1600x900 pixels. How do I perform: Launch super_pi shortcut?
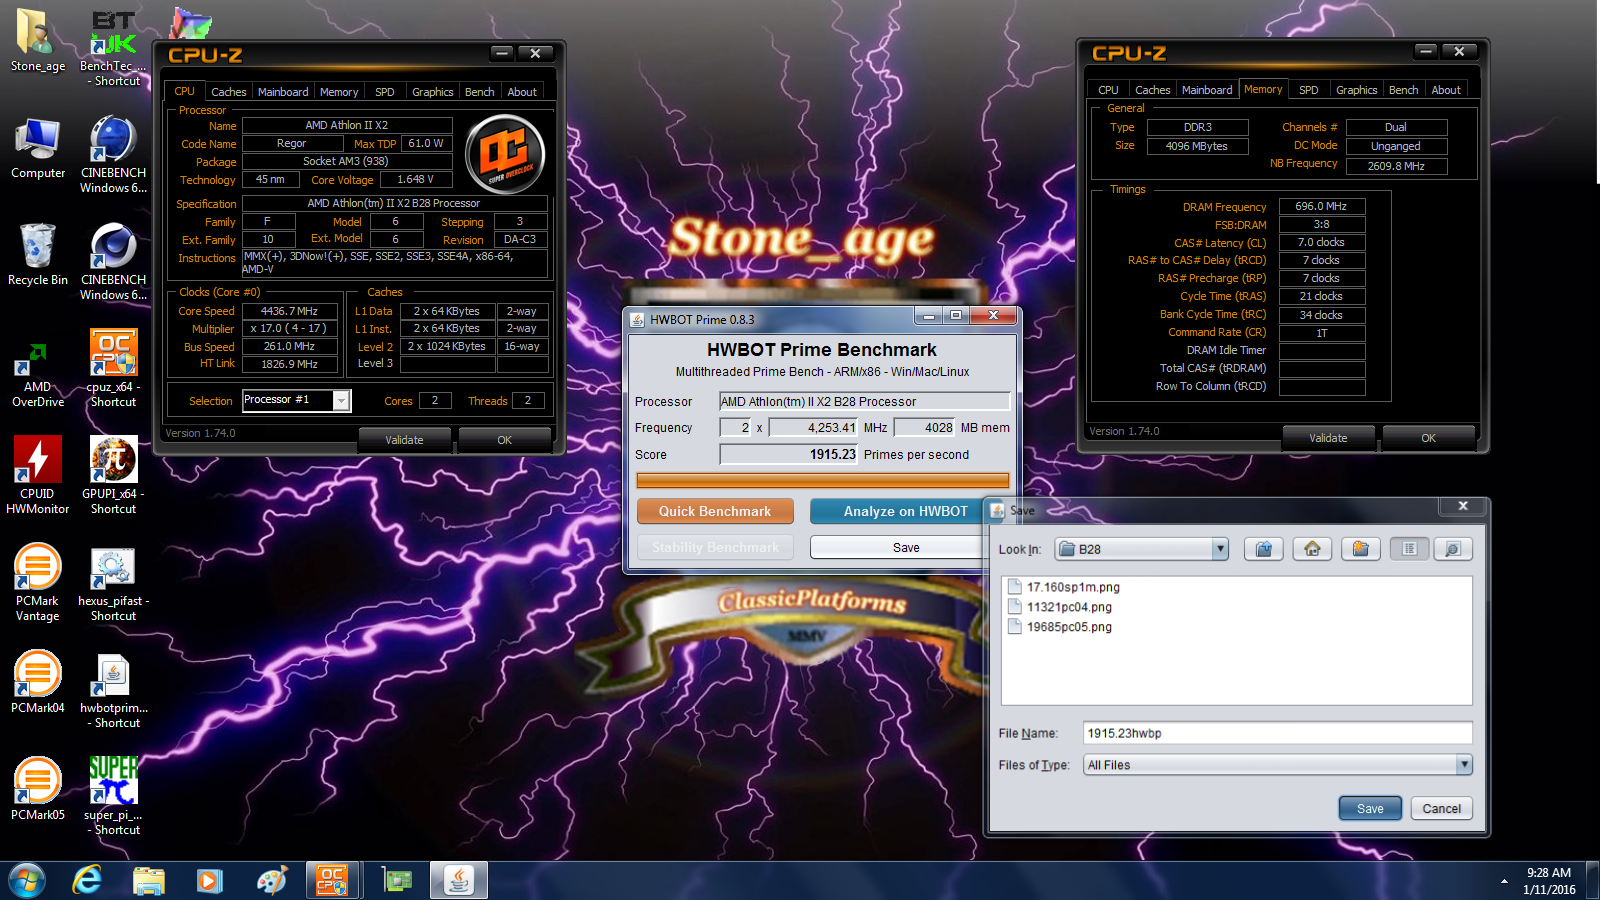tap(113, 796)
